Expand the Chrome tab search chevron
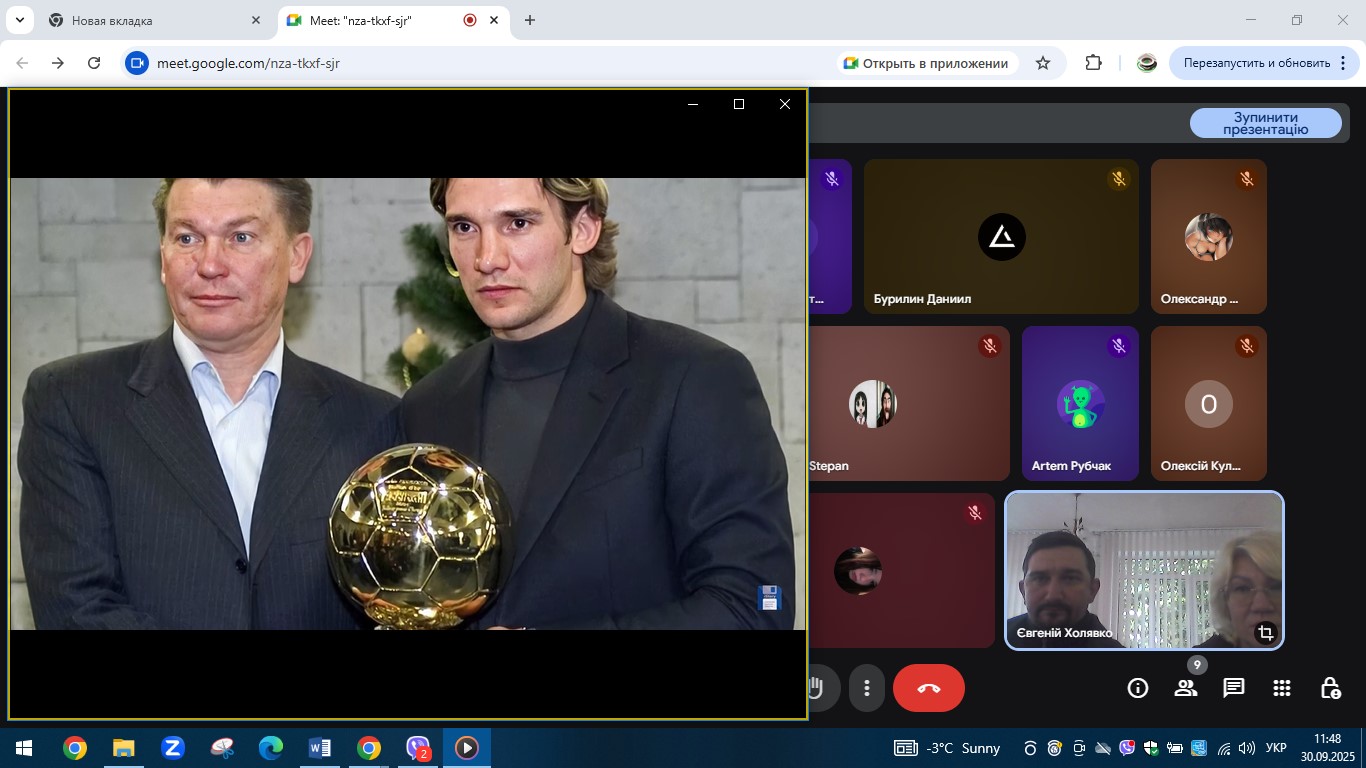This screenshot has width=1366, height=768. click(x=19, y=20)
